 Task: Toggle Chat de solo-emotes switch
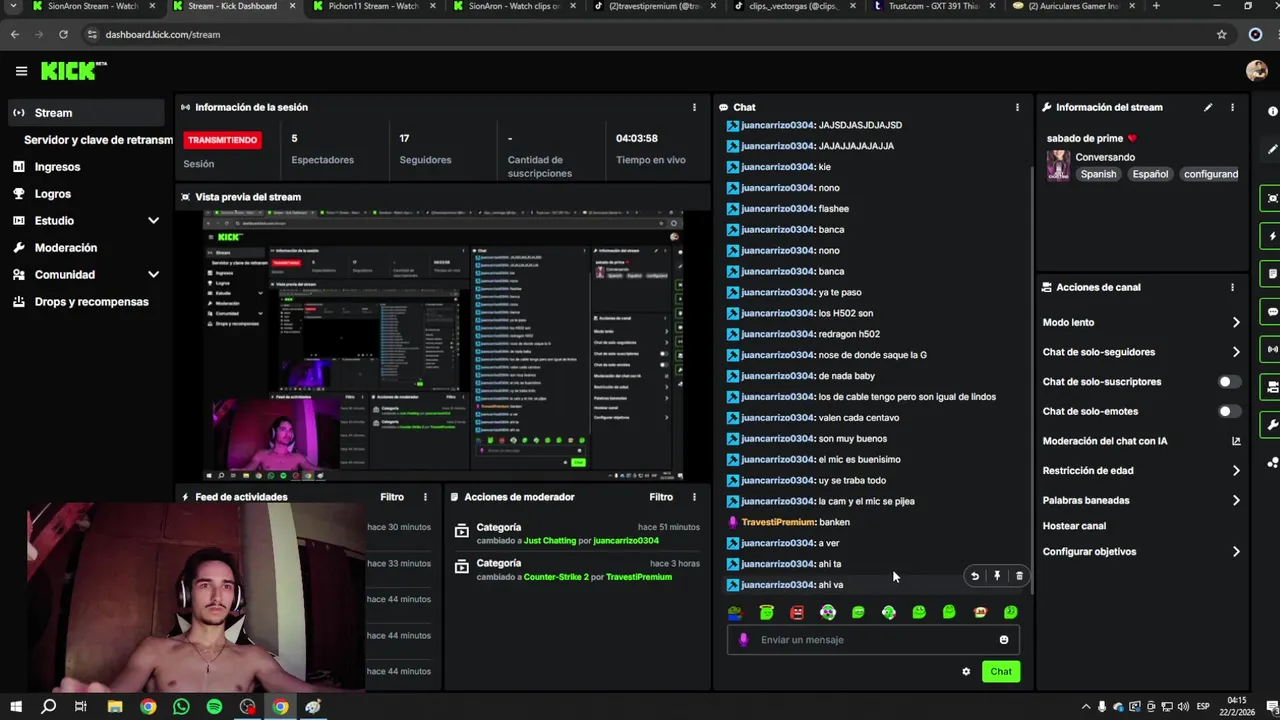coord(1229,411)
